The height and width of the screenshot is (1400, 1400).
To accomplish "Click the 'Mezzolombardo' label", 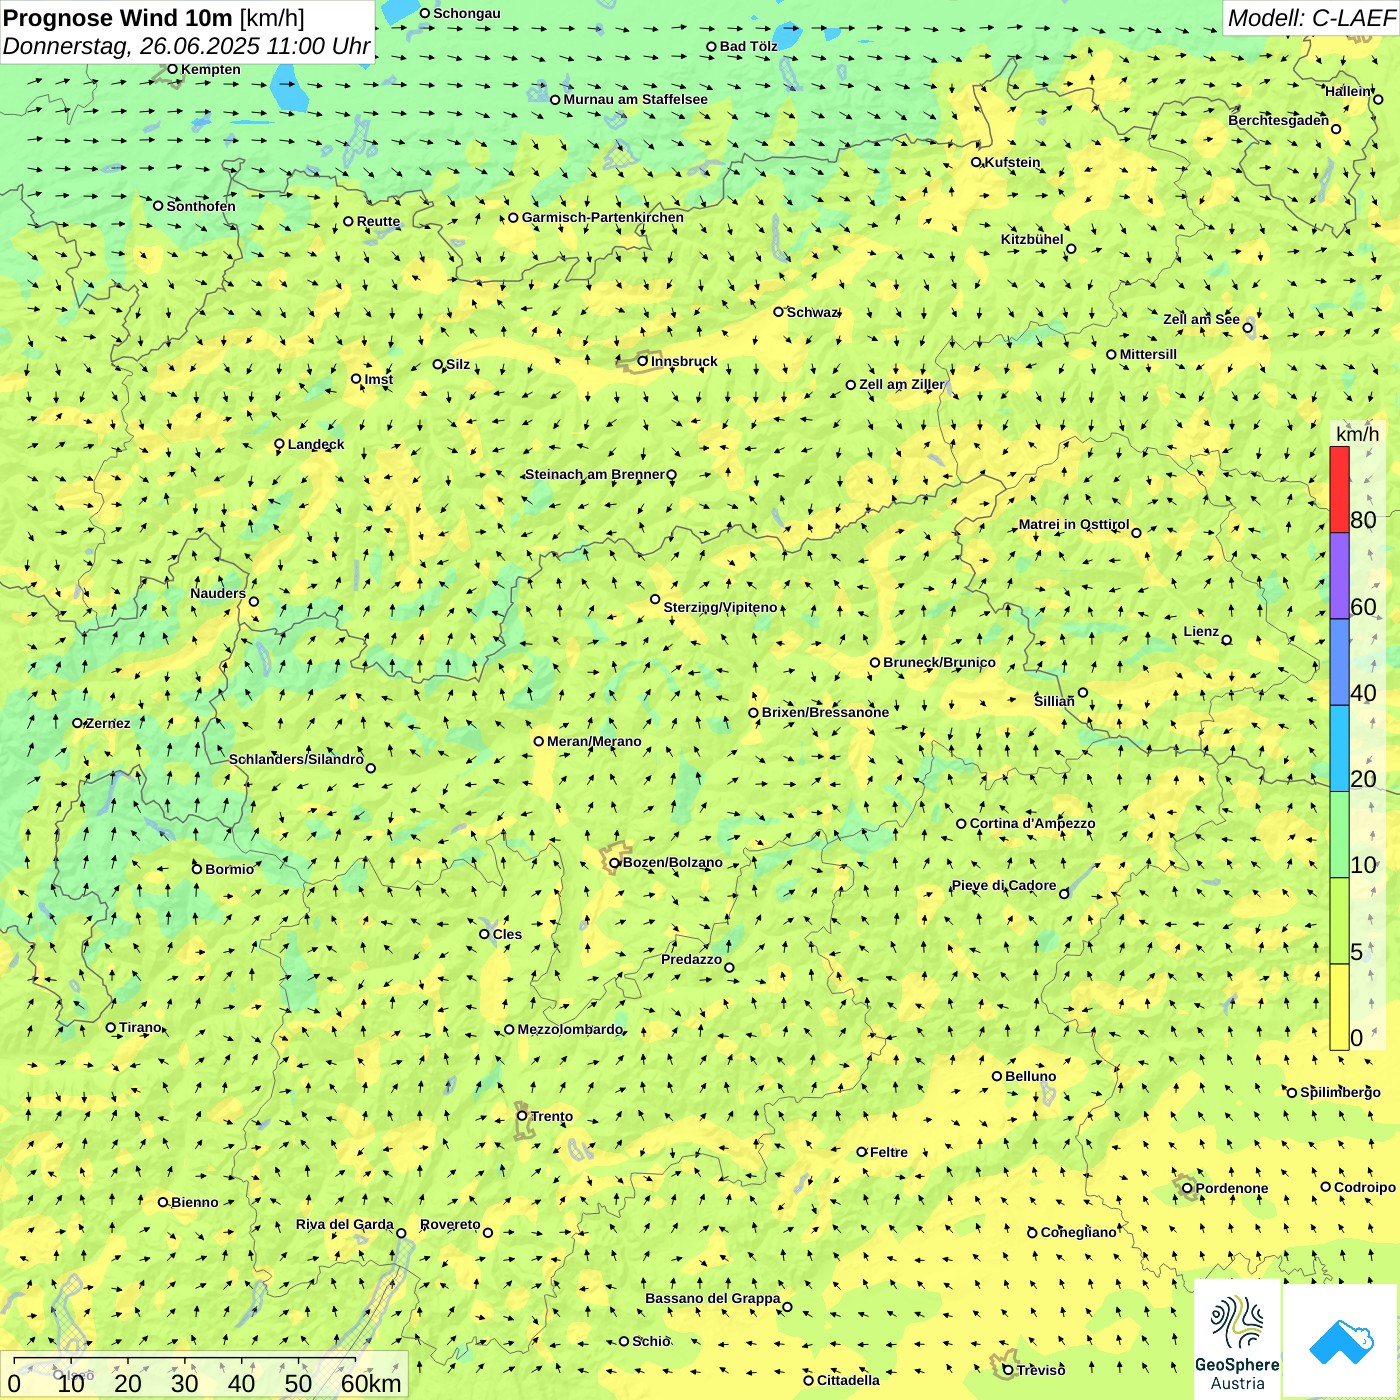I will 570,1029.
